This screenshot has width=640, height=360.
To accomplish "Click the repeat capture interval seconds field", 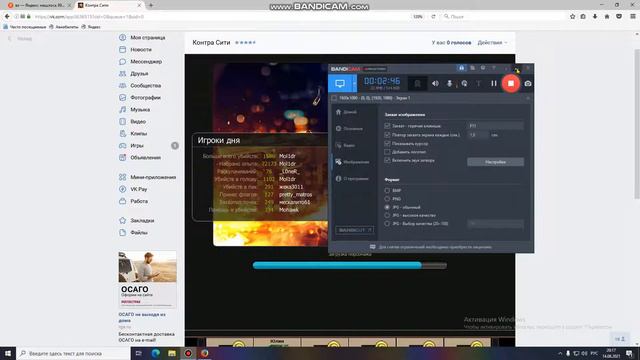I will [x=478, y=135].
